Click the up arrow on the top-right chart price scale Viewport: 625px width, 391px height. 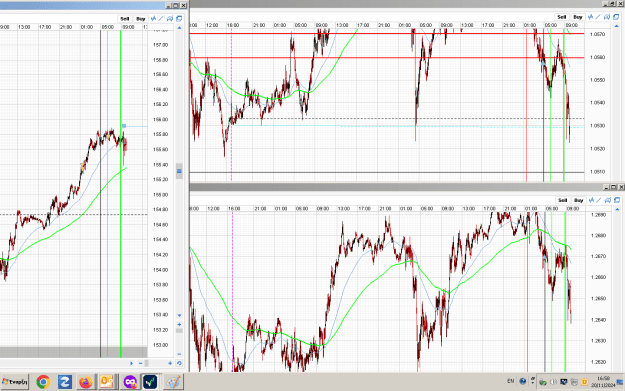pyautogui.click(x=616, y=26)
